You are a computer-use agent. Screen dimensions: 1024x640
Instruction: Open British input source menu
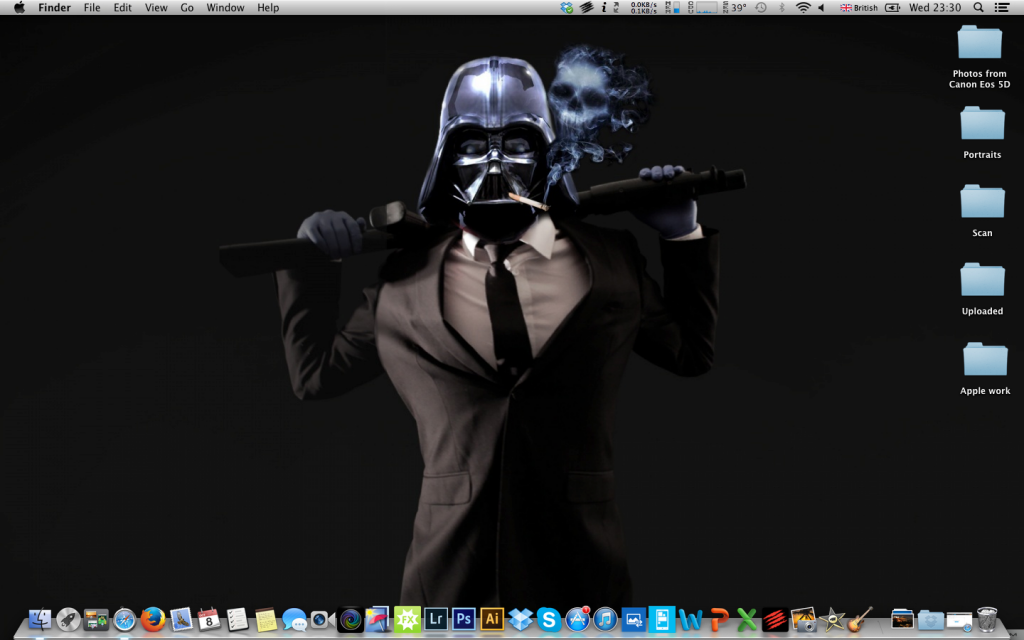point(859,8)
